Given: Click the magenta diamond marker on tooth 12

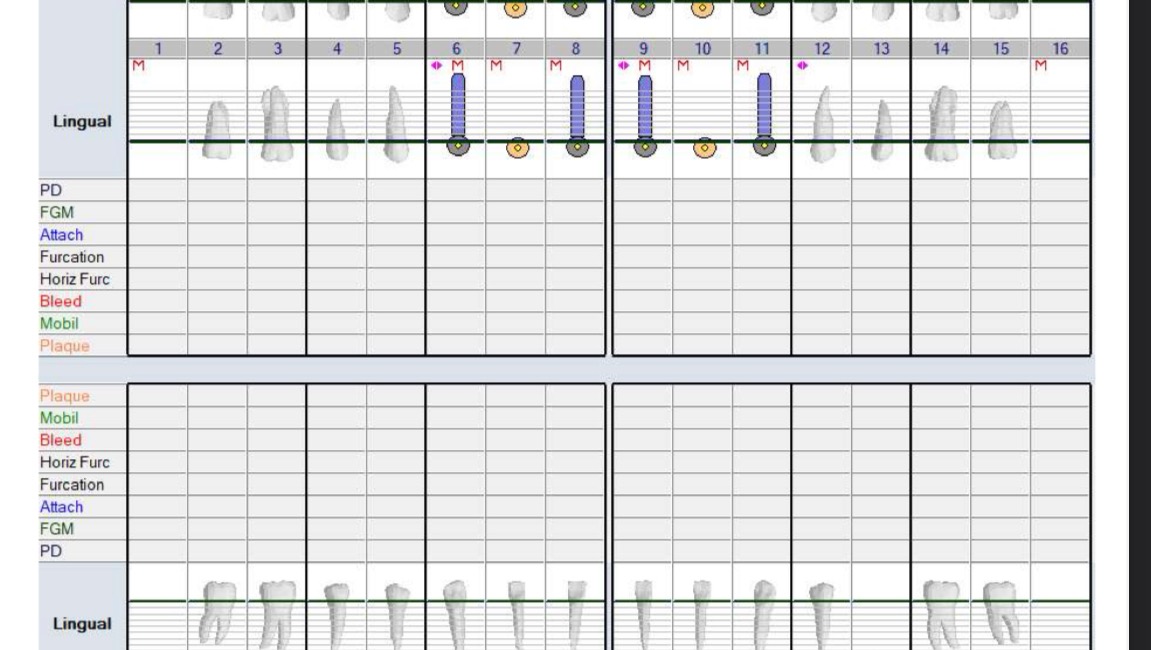Looking at the screenshot, I should [802, 65].
